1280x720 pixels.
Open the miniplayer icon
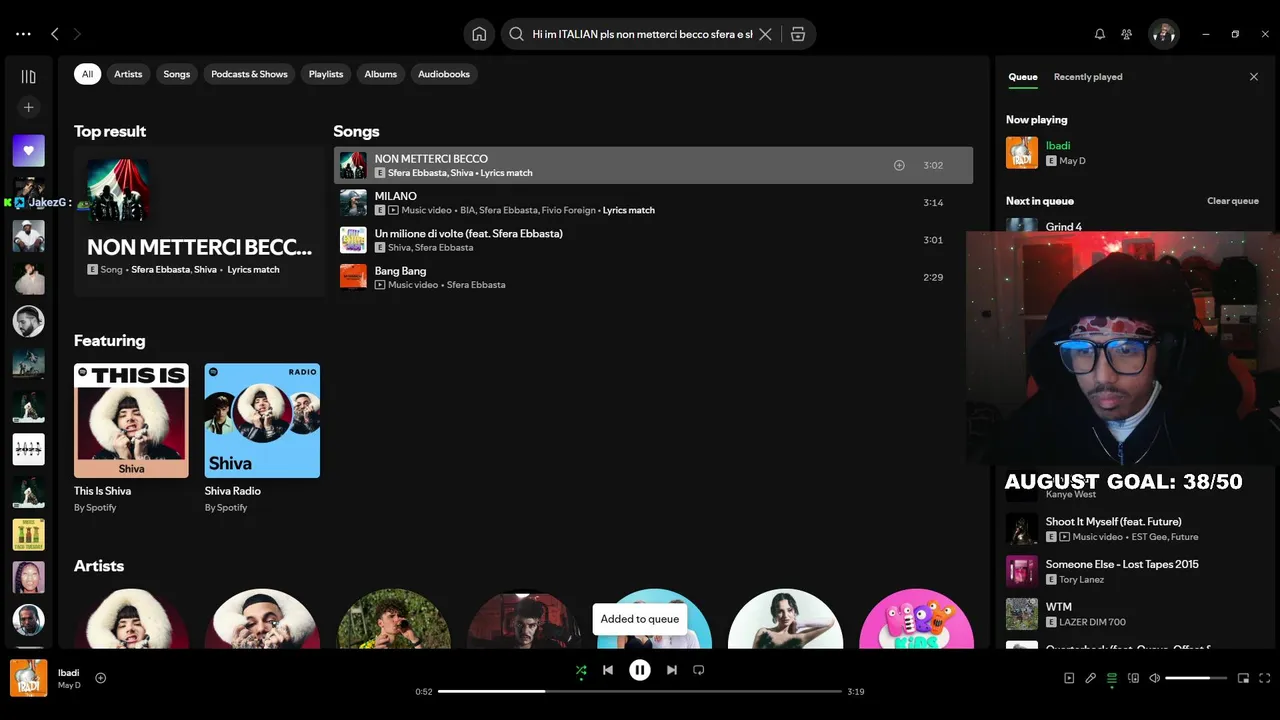[1243, 678]
